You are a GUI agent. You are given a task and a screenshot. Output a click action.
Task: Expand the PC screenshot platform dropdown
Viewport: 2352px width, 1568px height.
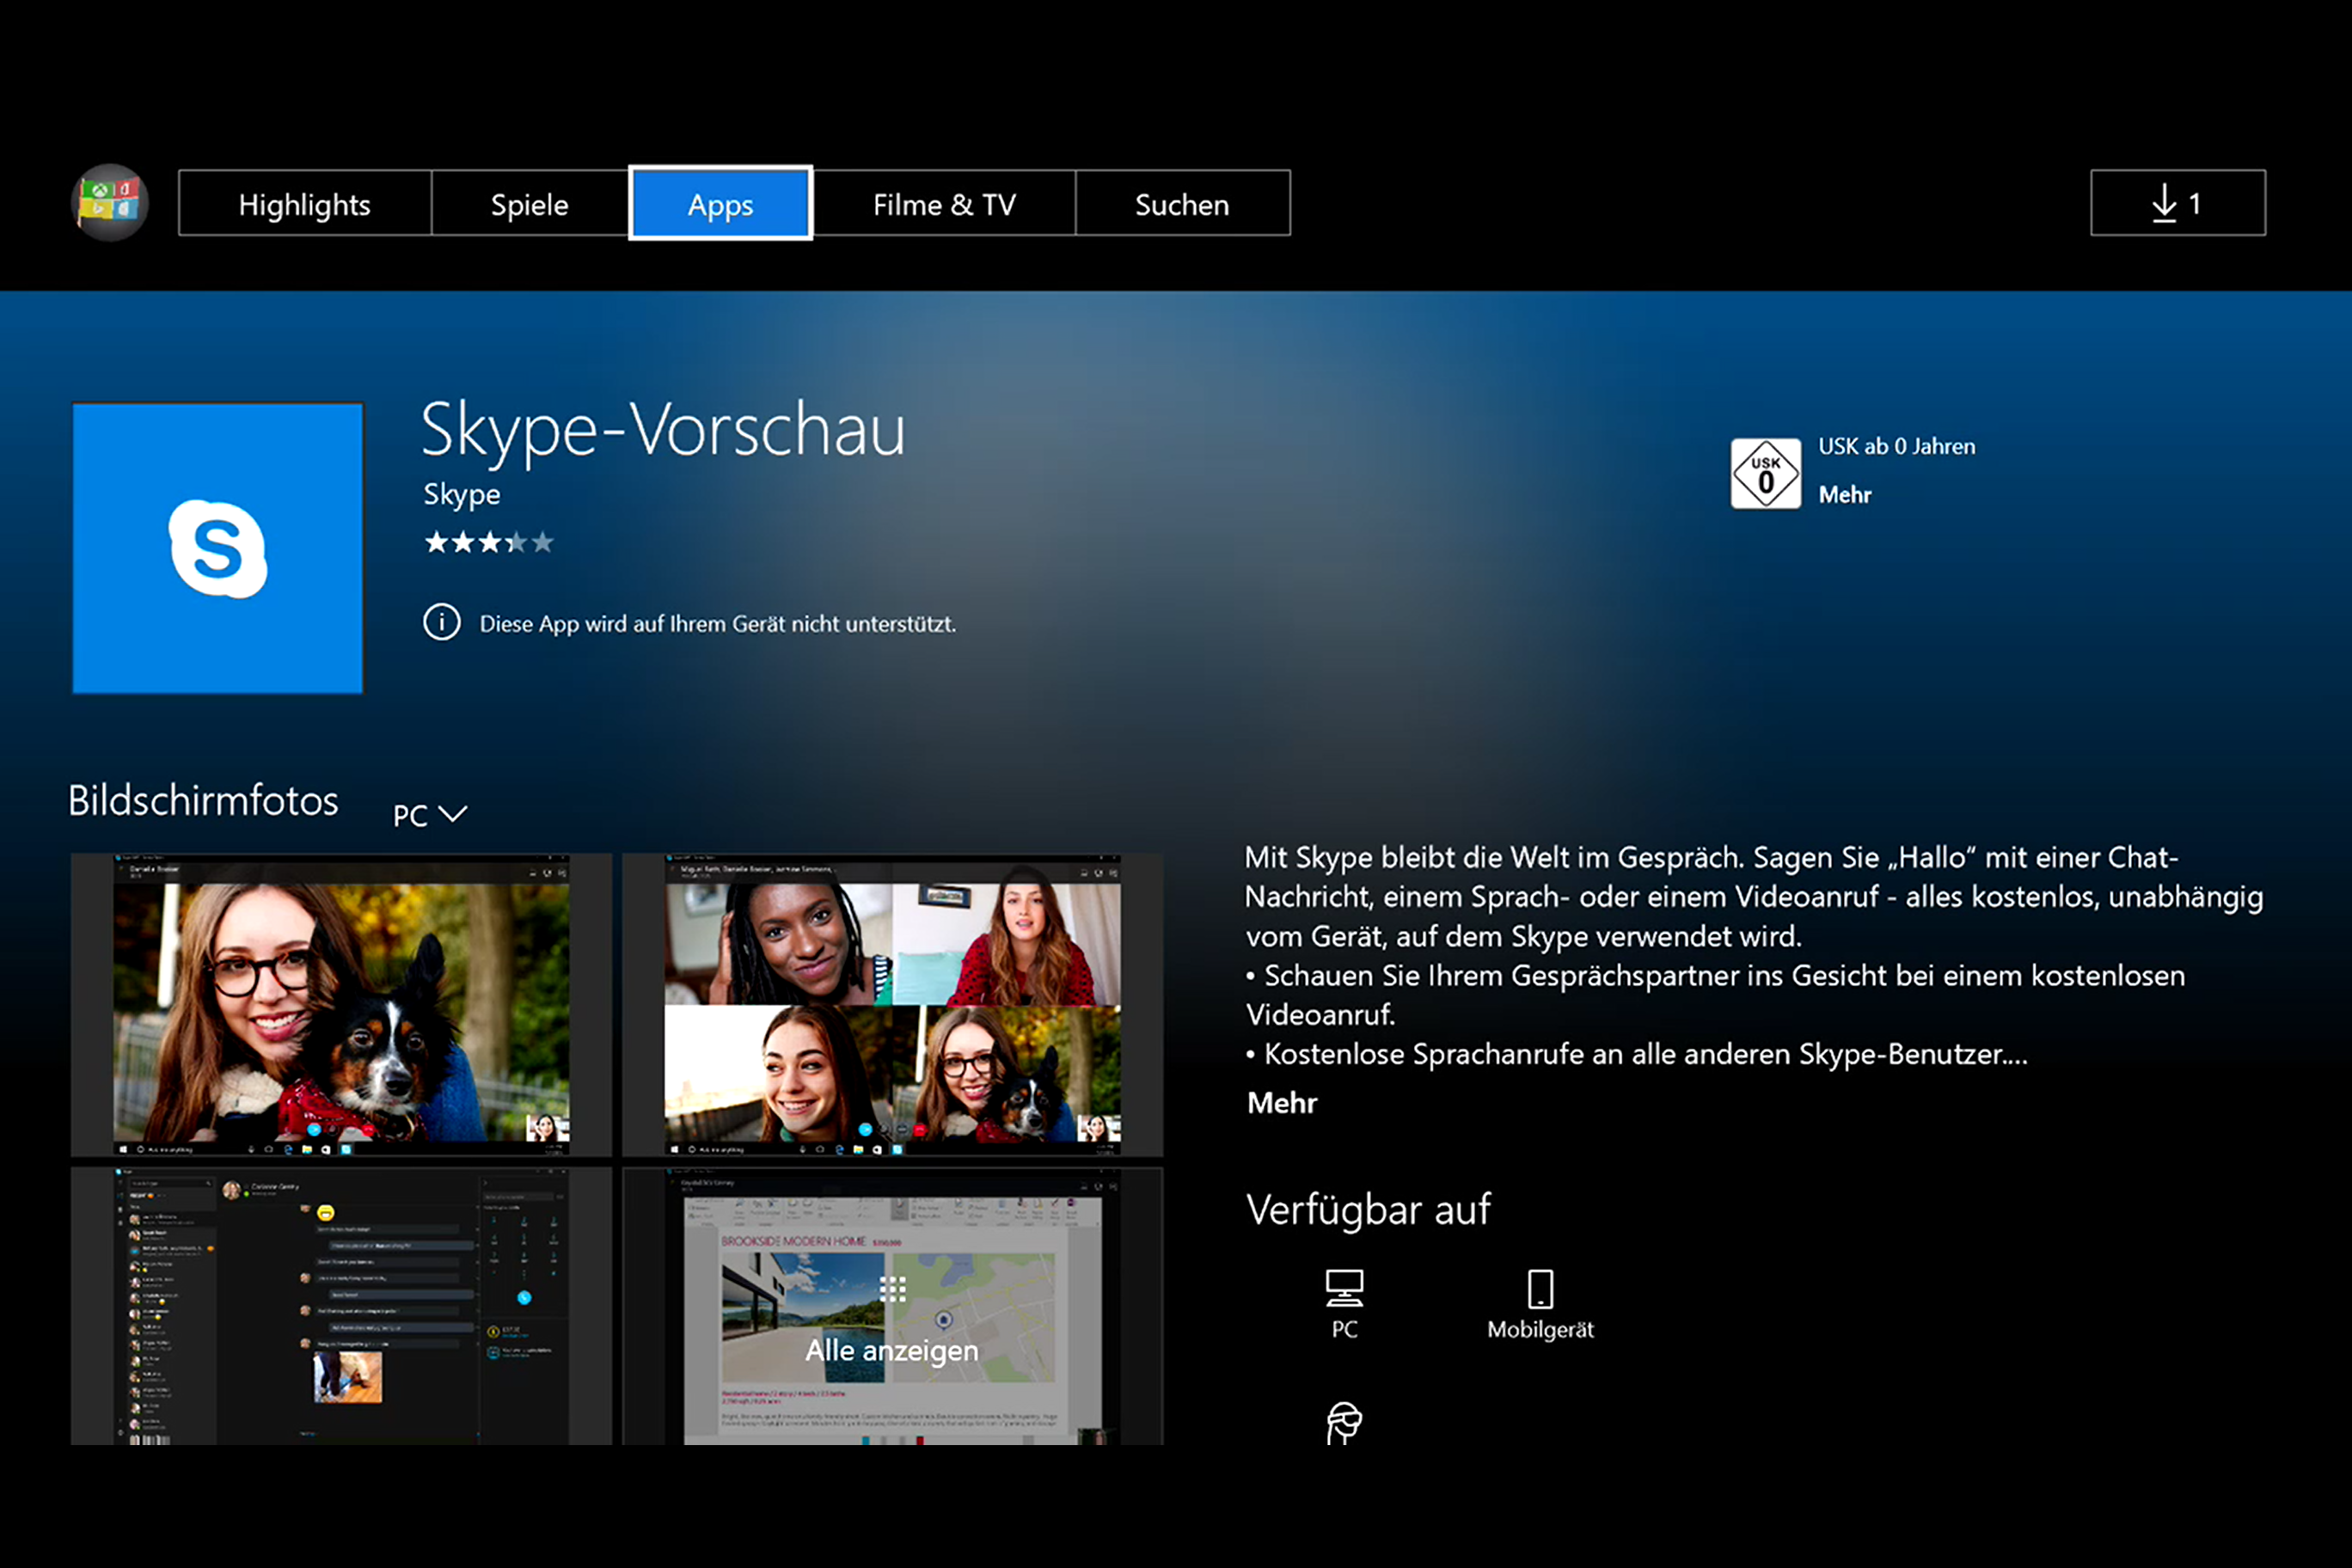coord(428,813)
